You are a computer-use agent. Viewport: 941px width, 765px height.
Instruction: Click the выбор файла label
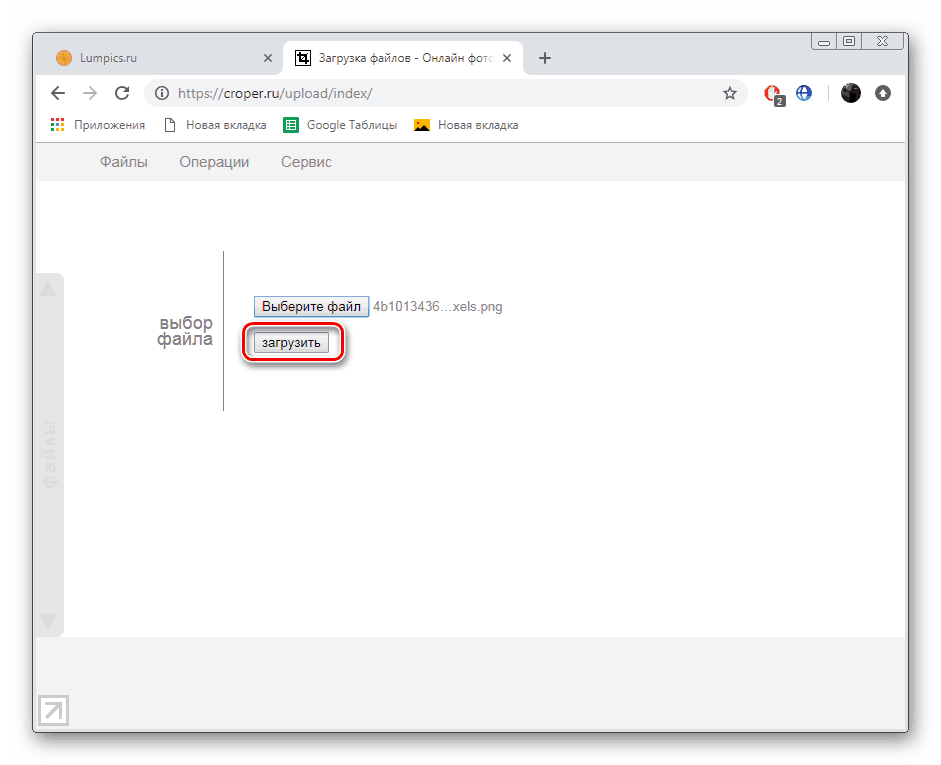coord(185,331)
